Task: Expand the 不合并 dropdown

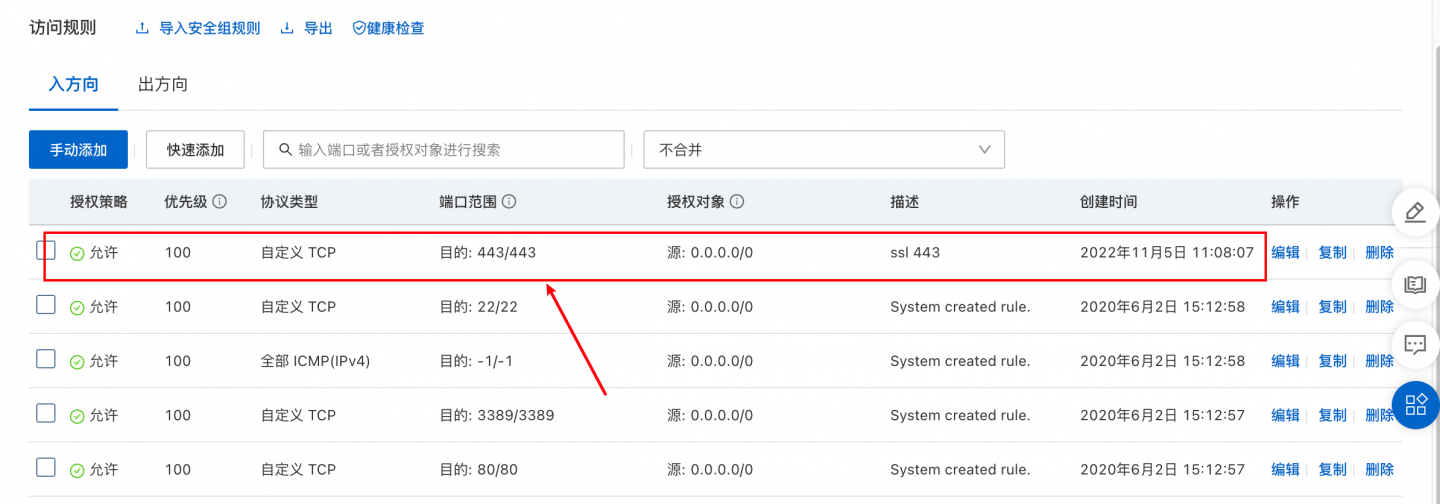Action: (824, 150)
